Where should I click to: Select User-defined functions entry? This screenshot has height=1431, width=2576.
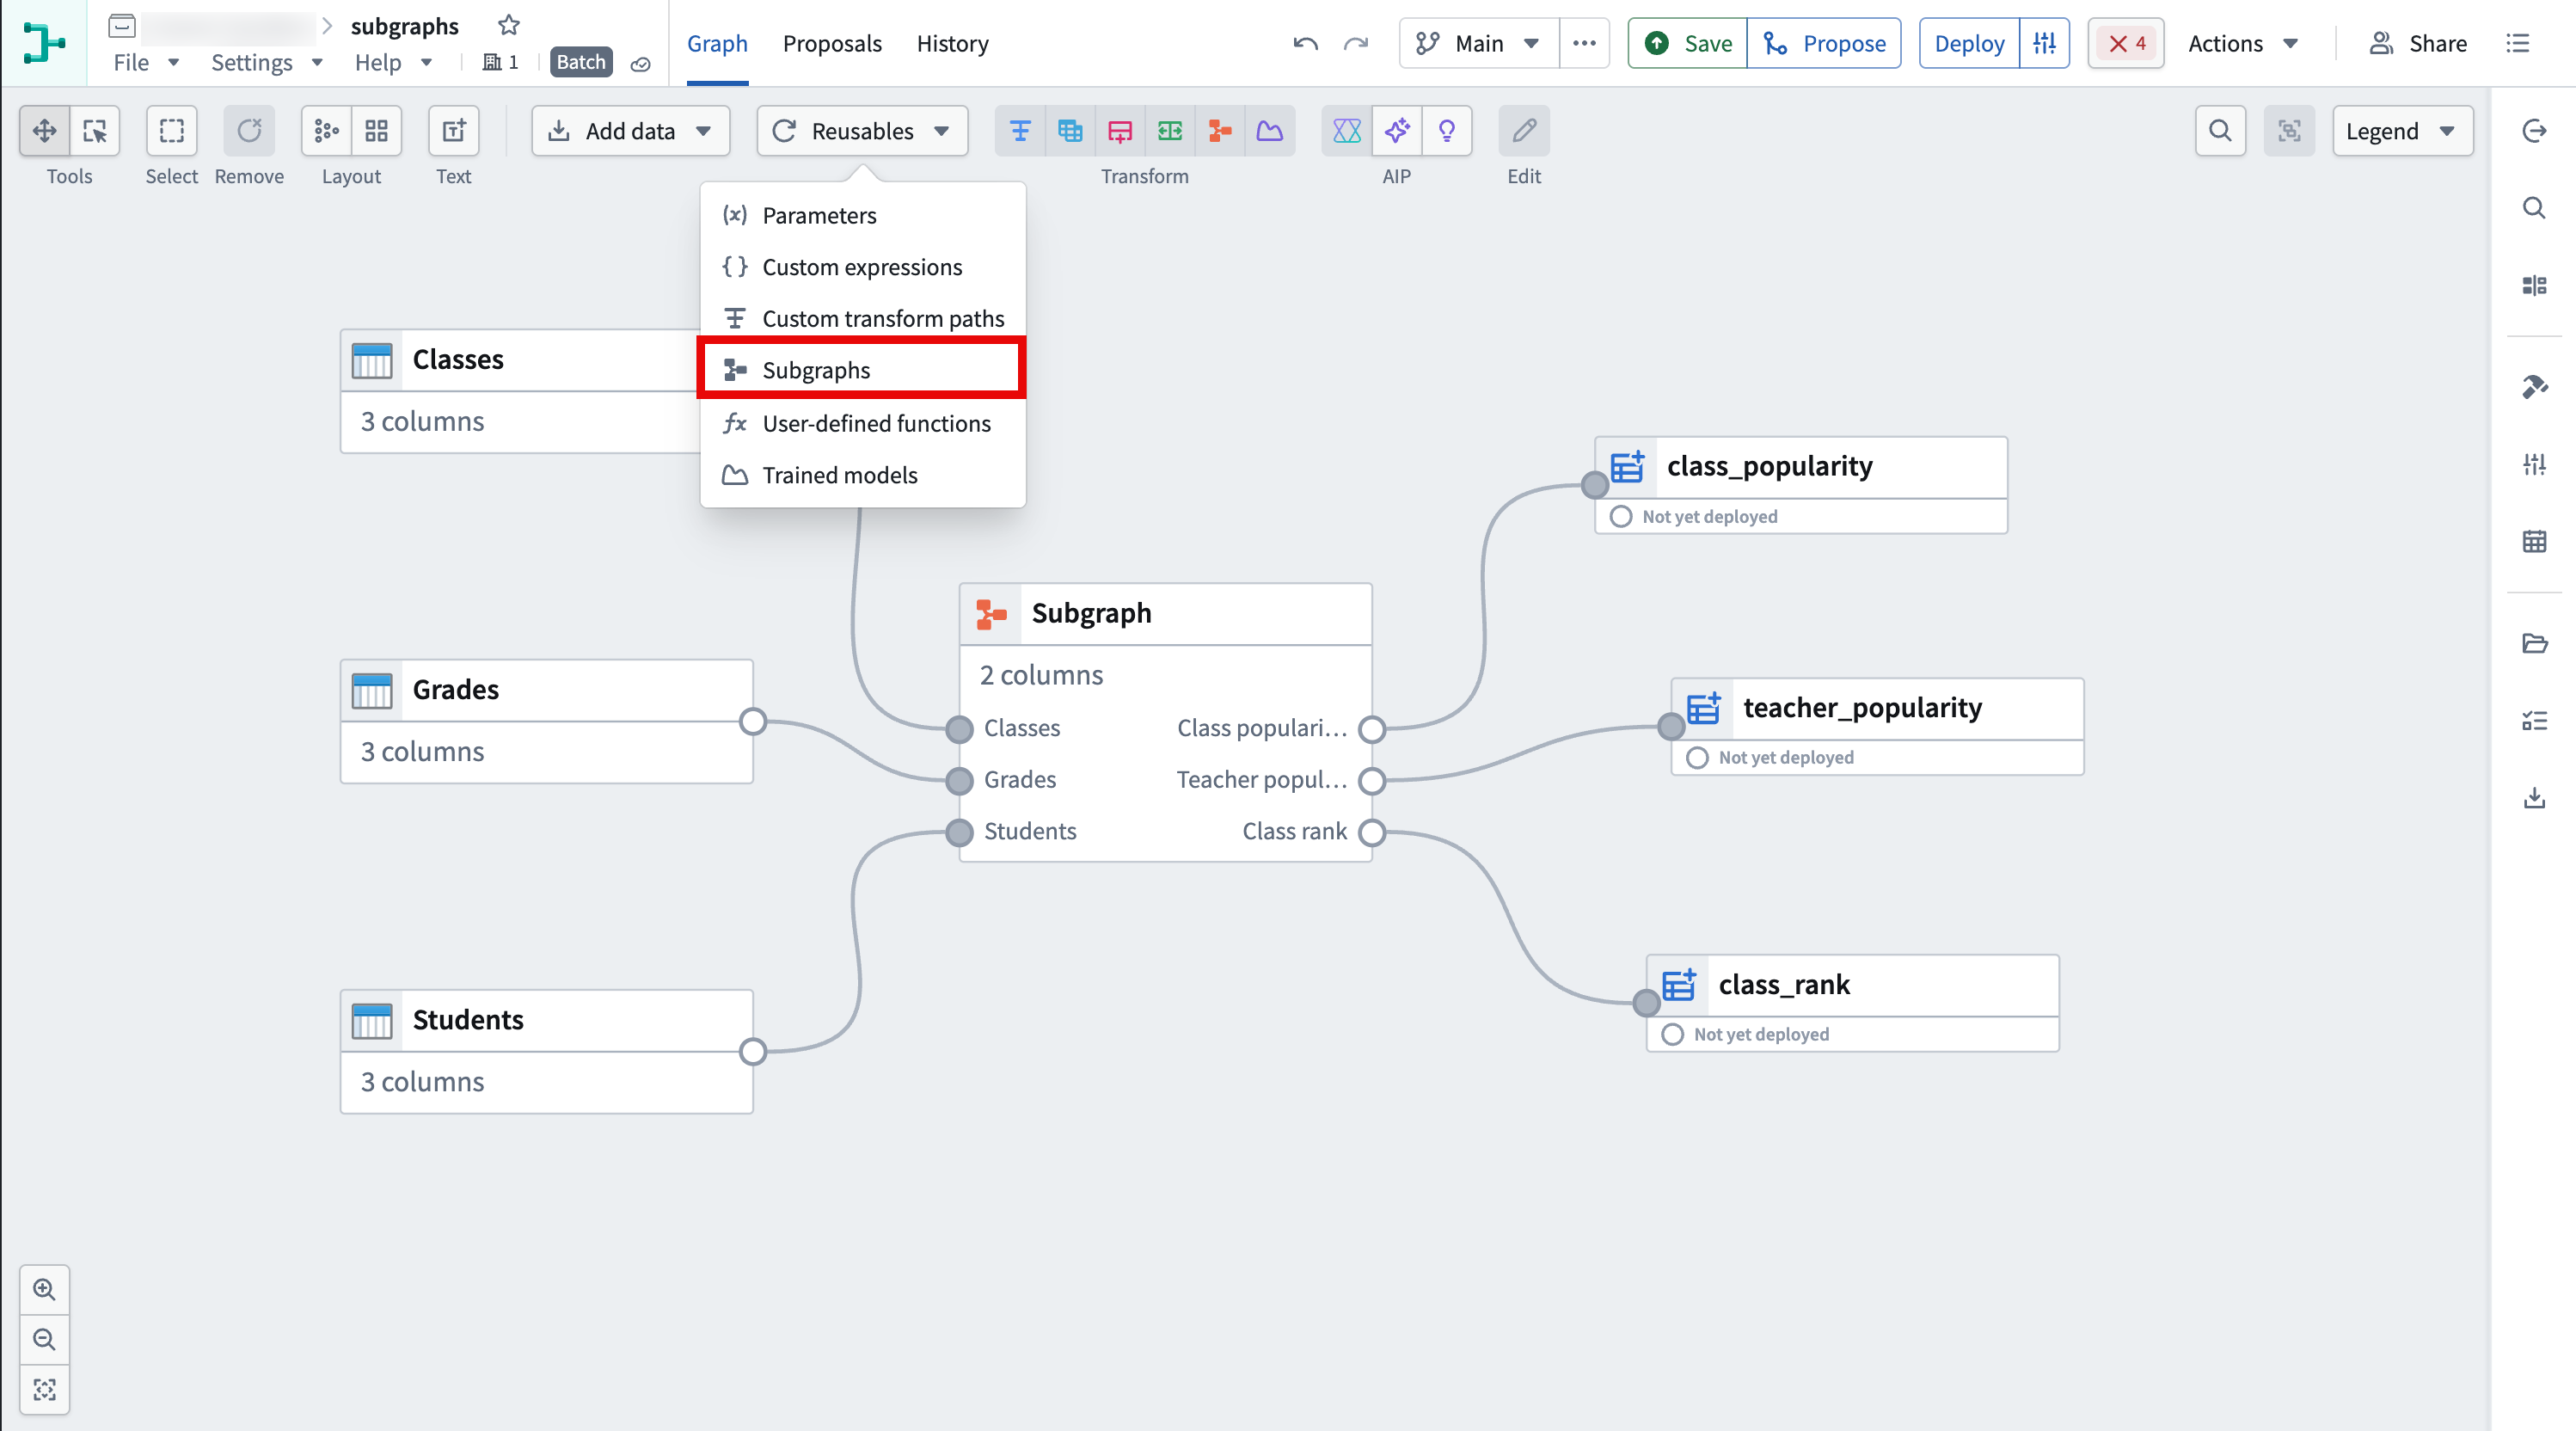(x=863, y=423)
